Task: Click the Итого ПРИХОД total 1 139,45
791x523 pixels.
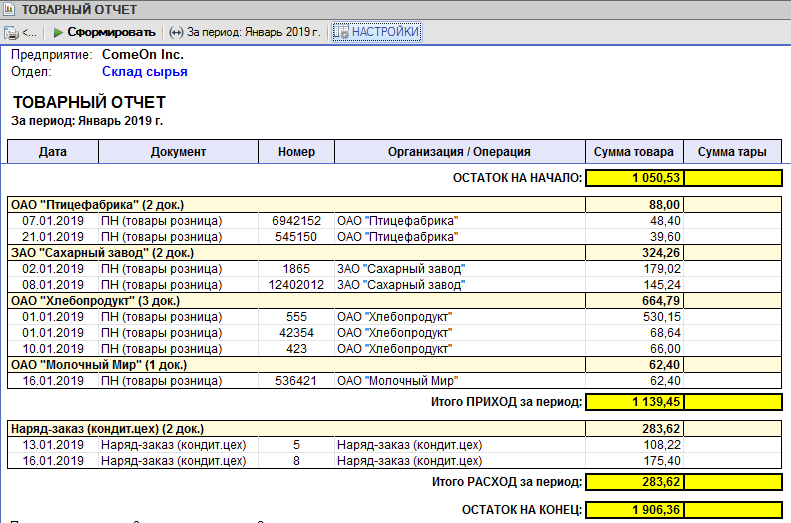Action: click(635, 402)
